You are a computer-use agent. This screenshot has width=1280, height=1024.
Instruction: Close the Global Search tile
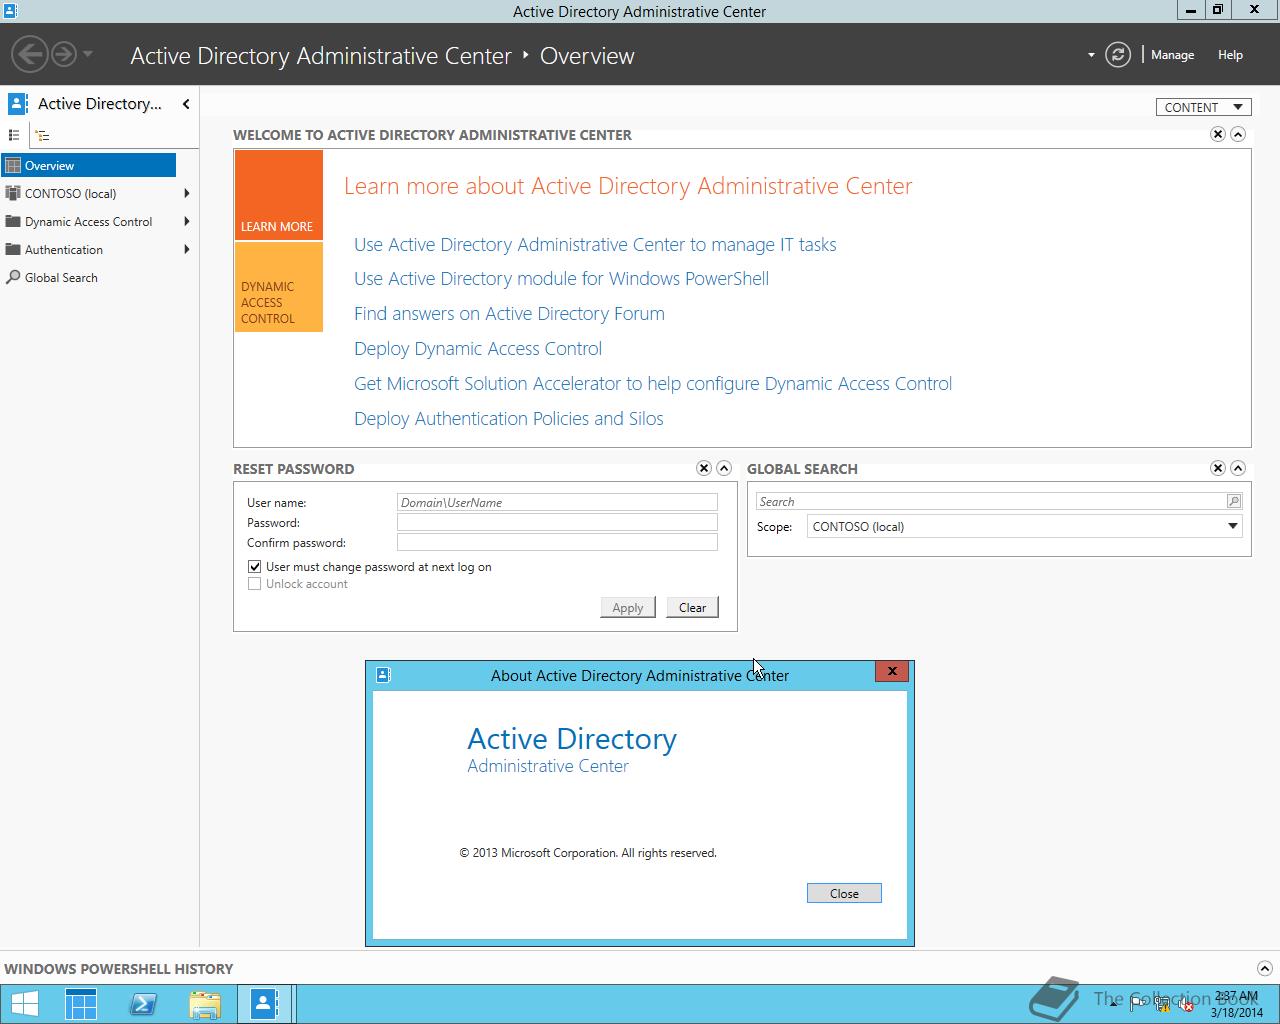[x=1218, y=468]
